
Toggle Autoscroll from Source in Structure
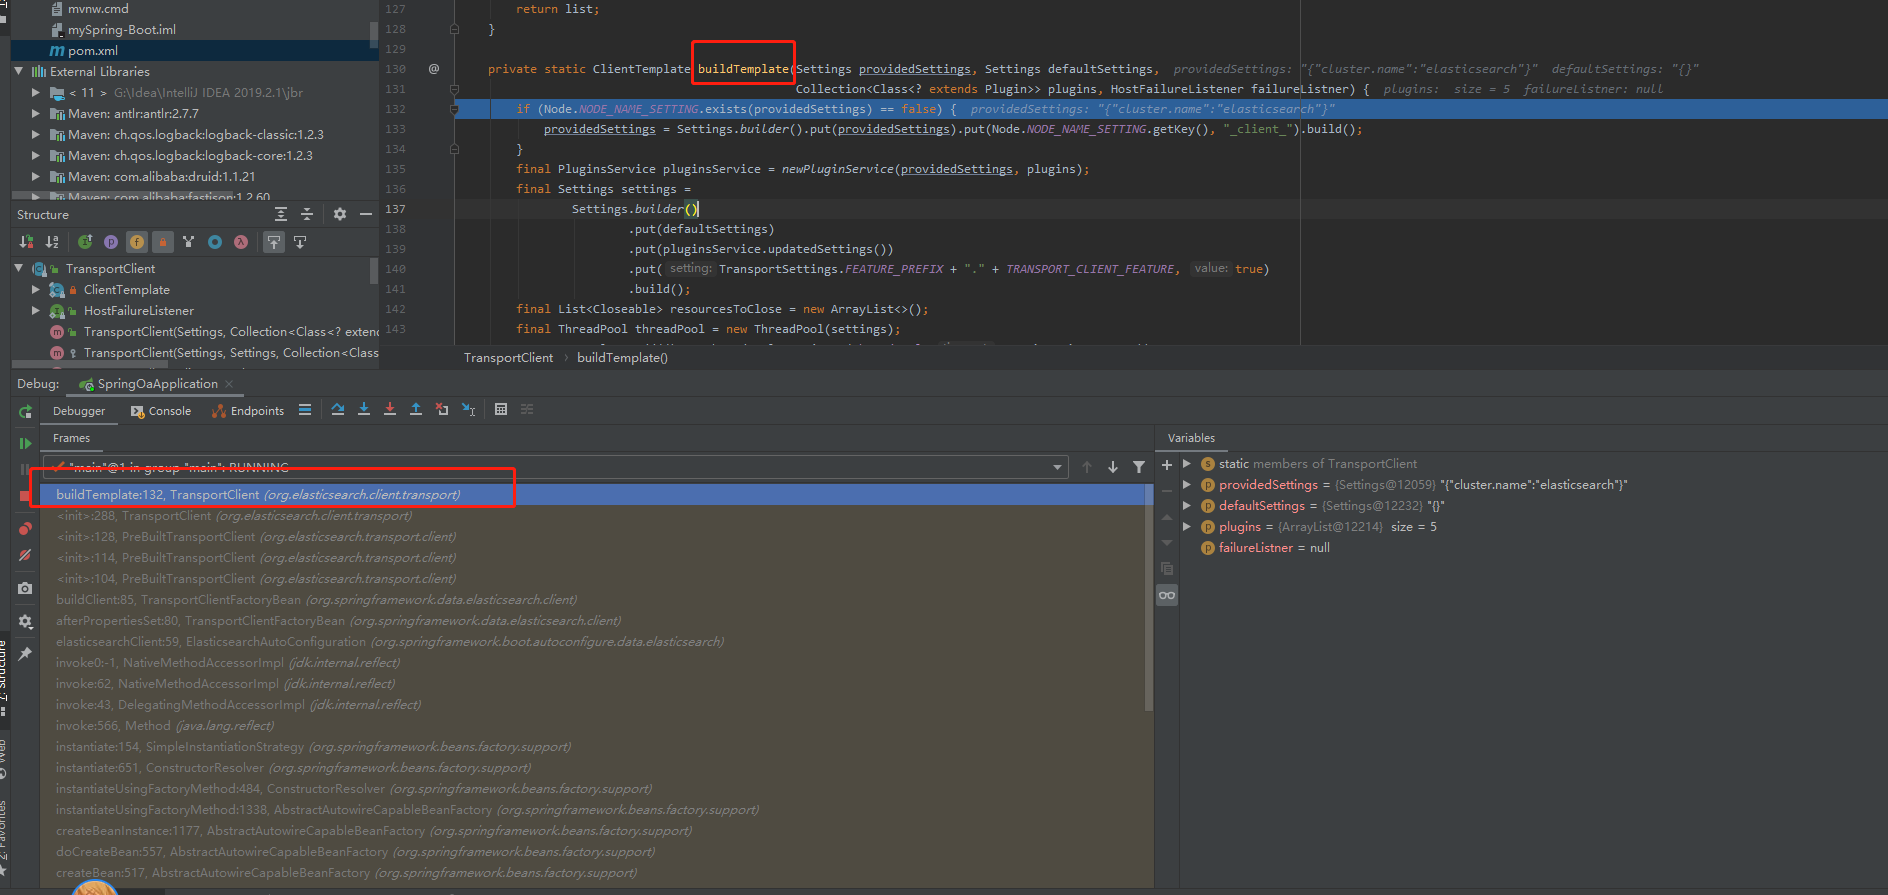[300, 242]
